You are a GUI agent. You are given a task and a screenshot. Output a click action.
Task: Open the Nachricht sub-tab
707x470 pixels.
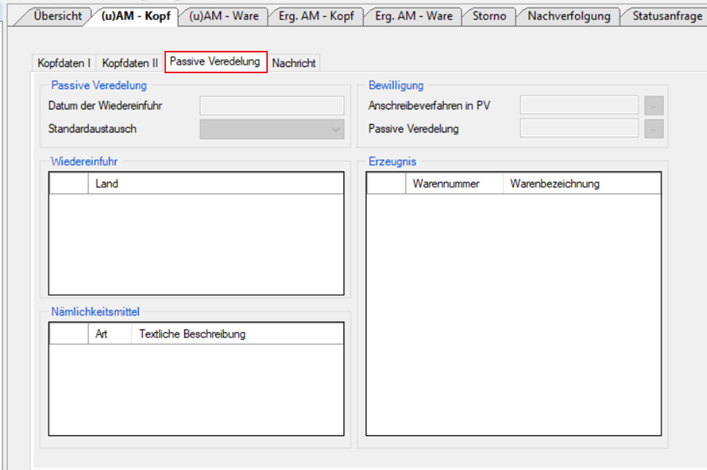click(294, 63)
